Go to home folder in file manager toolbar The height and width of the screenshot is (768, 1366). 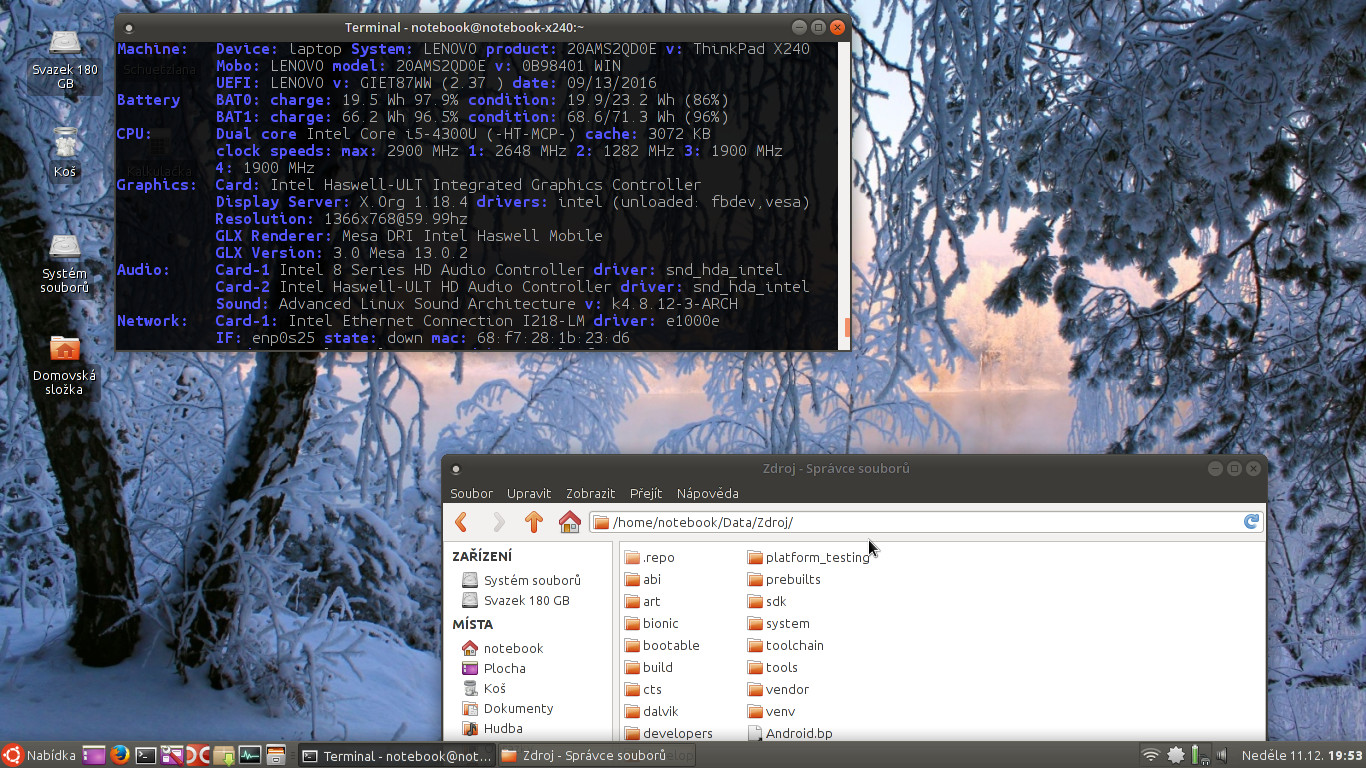[x=570, y=522]
